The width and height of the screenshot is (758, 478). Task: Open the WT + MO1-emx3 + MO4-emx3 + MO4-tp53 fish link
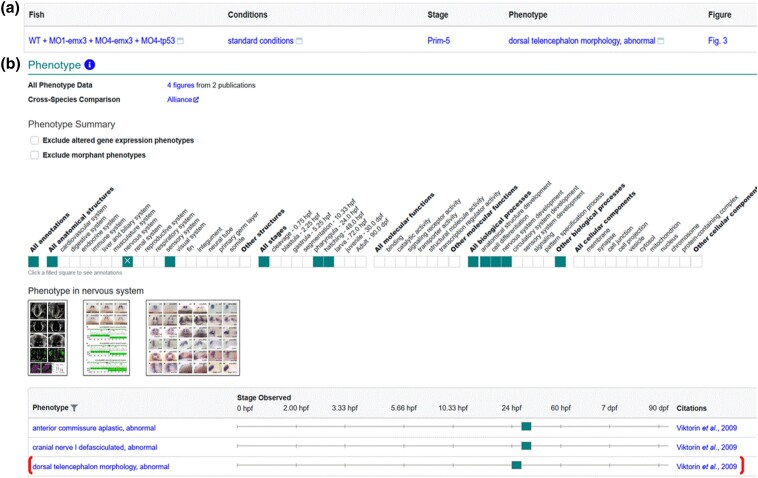coord(102,41)
